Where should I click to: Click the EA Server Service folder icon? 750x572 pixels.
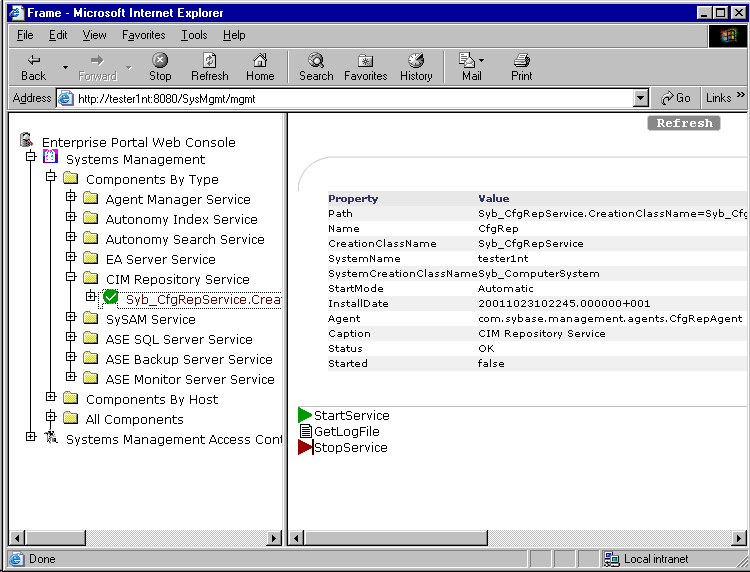click(90, 258)
